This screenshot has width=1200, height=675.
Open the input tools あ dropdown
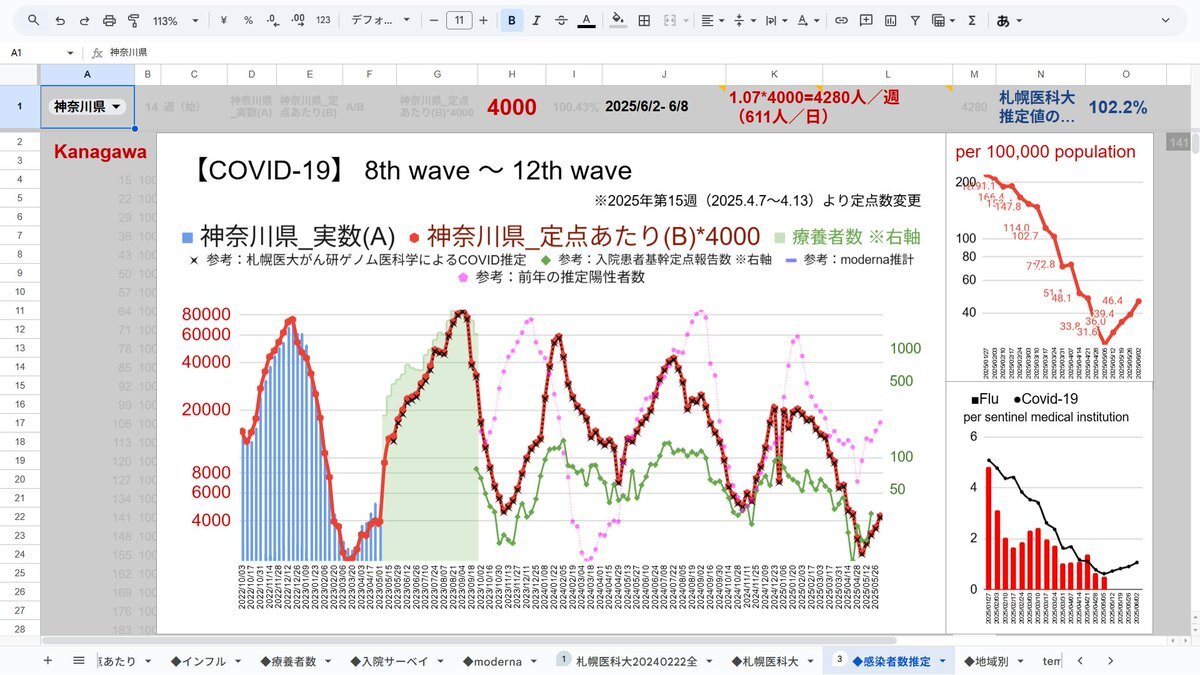coord(1010,20)
